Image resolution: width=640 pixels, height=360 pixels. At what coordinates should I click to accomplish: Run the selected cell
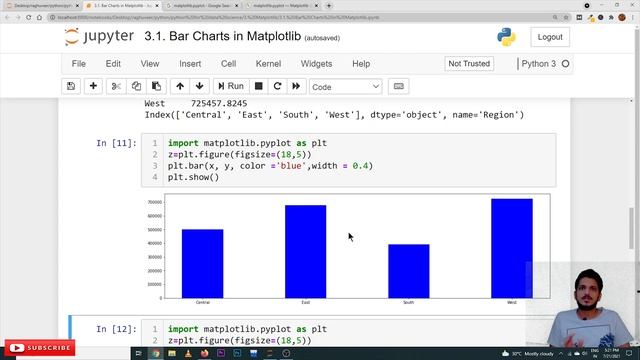(231, 86)
